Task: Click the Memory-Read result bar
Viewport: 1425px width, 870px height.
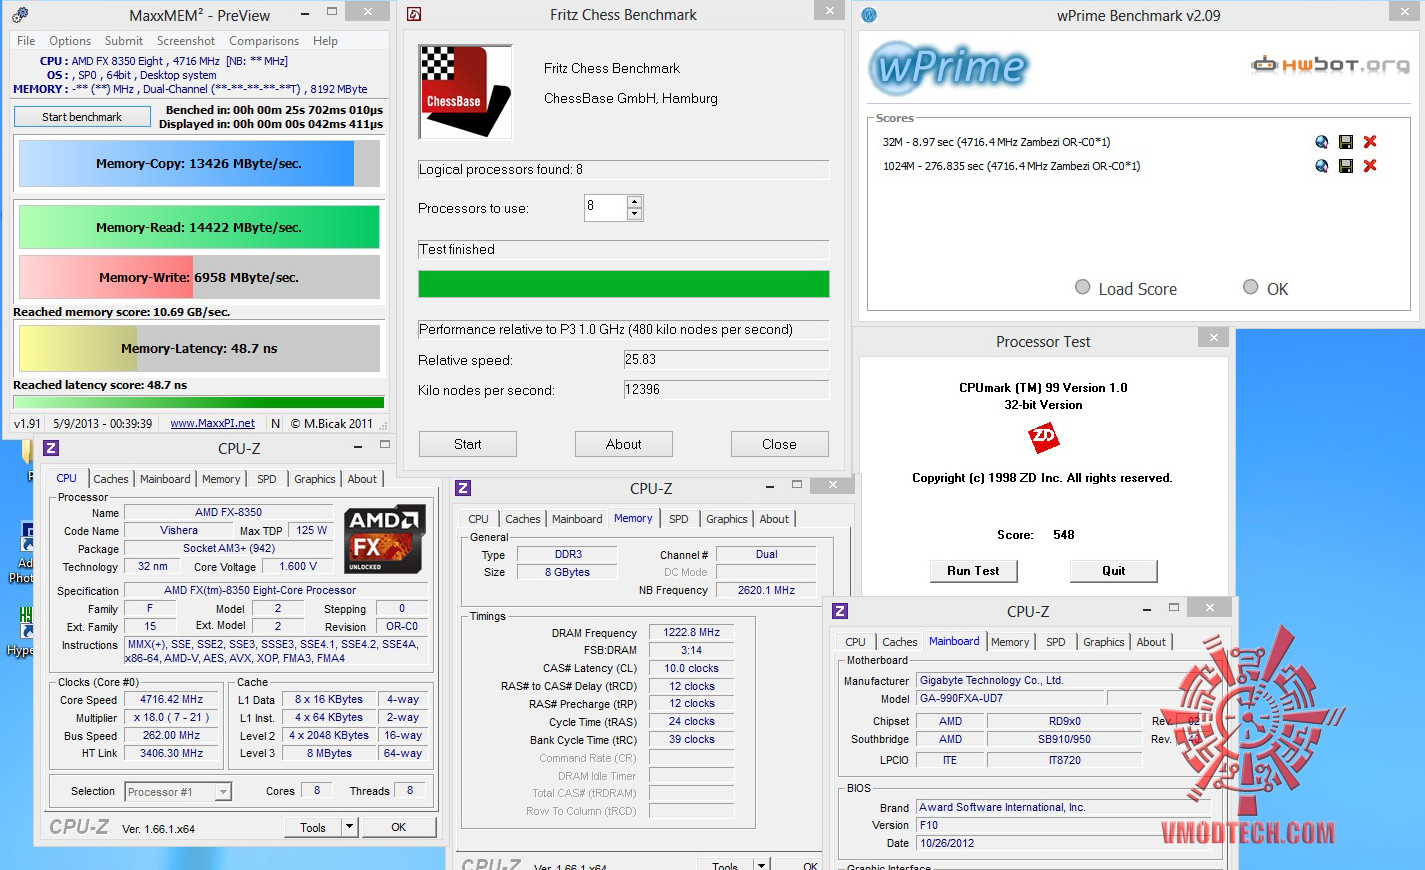Action: click(x=199, y=227)
